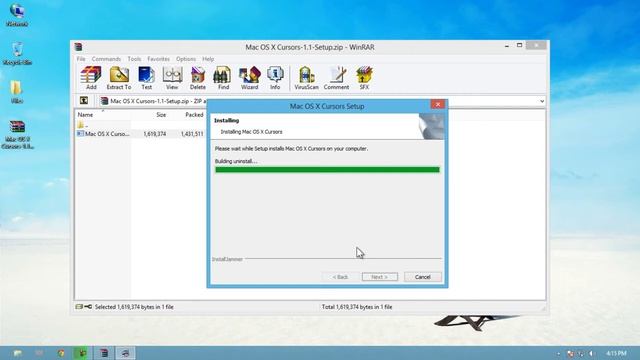Click the taskbar clock showing 4:15 PM
Viewport: 640px width, 360px height.
tap(616, 353)
